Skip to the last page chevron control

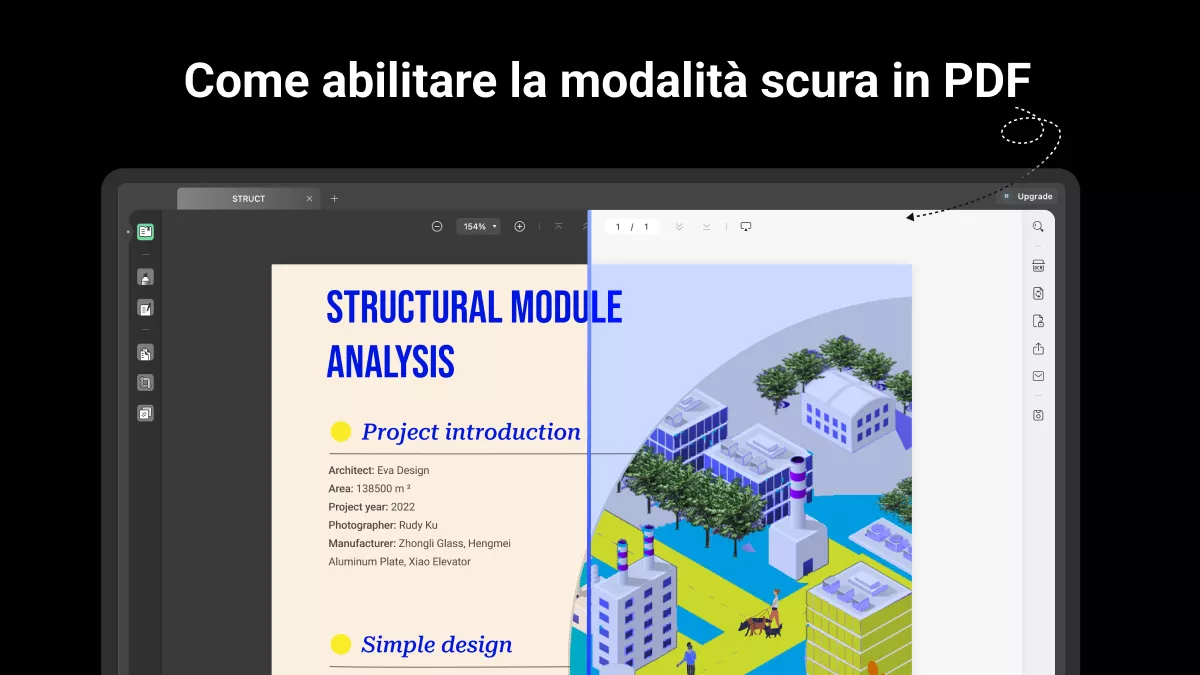click(707, 226)
